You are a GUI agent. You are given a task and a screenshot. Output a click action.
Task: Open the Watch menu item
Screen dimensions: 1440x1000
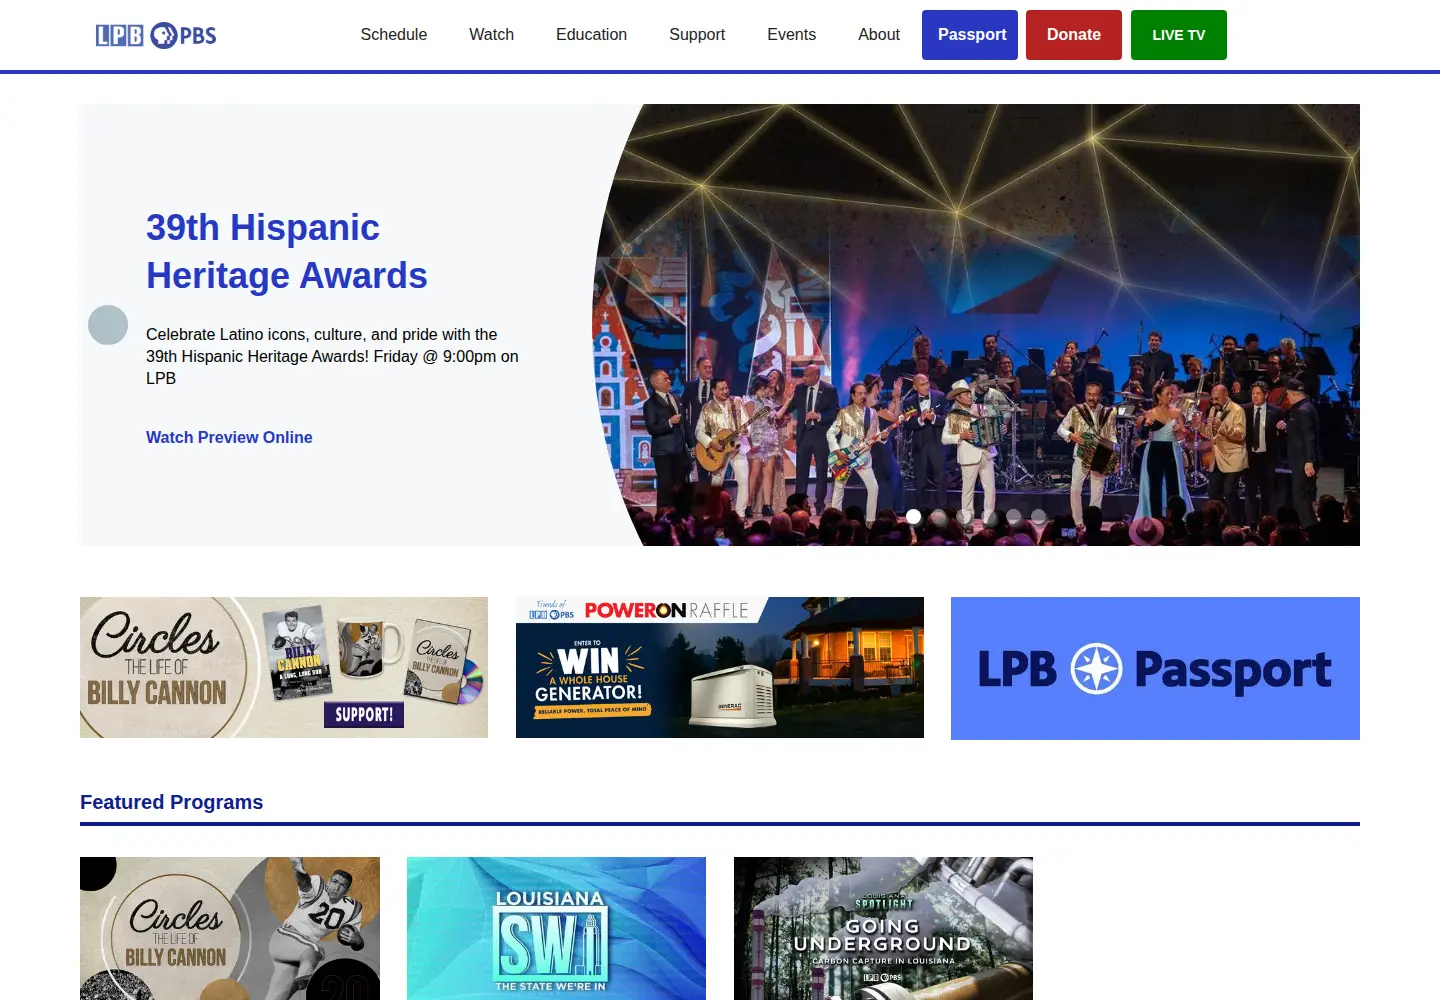coord(492,35)
